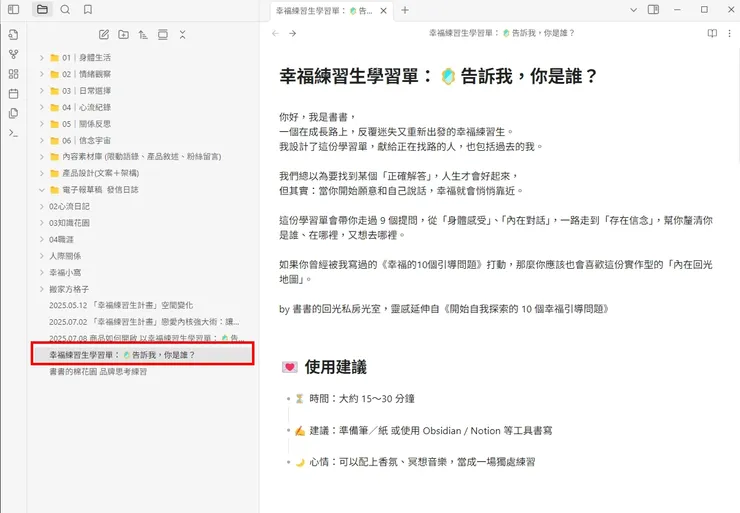Viewport: 740px width, 513px height.
Task: Click the line starting by 書書的回光私房光室
Action: click(445, 309)
